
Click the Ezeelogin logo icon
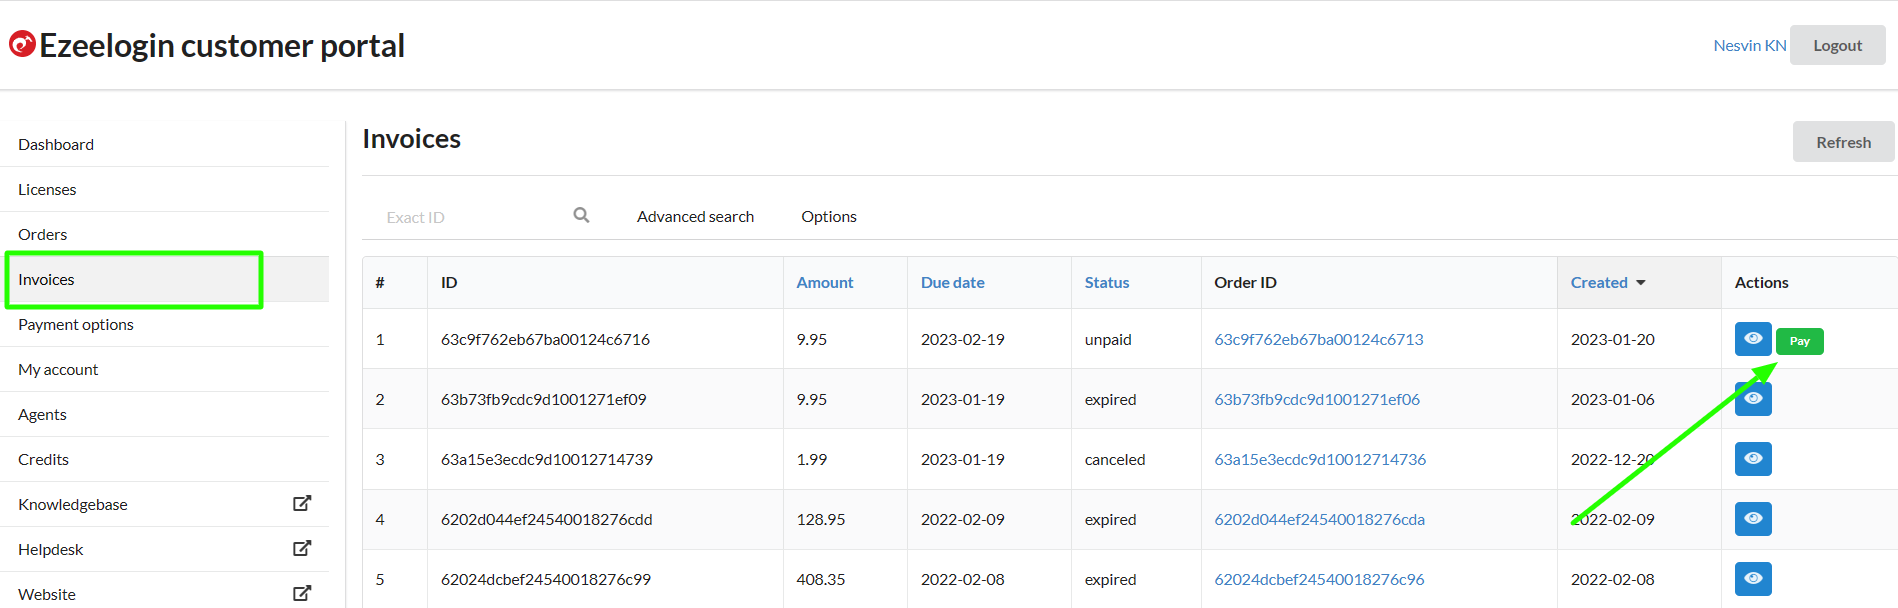[22, 44]
